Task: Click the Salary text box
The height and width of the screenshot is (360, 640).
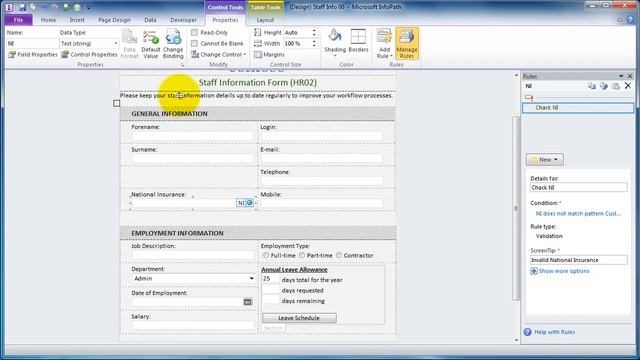Action: [x=193, y=325]
